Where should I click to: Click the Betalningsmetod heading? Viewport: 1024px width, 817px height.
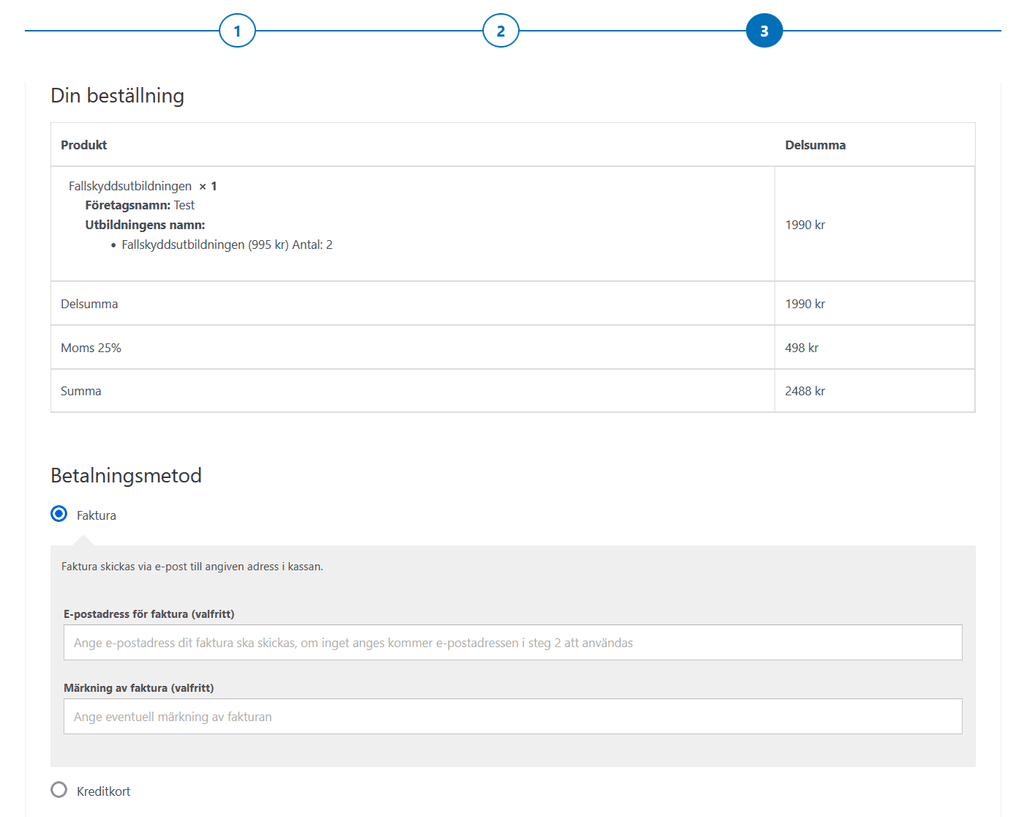click(126, 475)
